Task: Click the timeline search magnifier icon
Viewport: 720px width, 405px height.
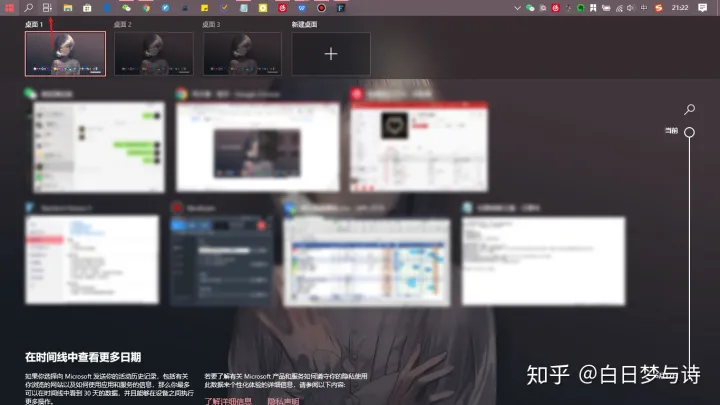Action: [689, 109]
